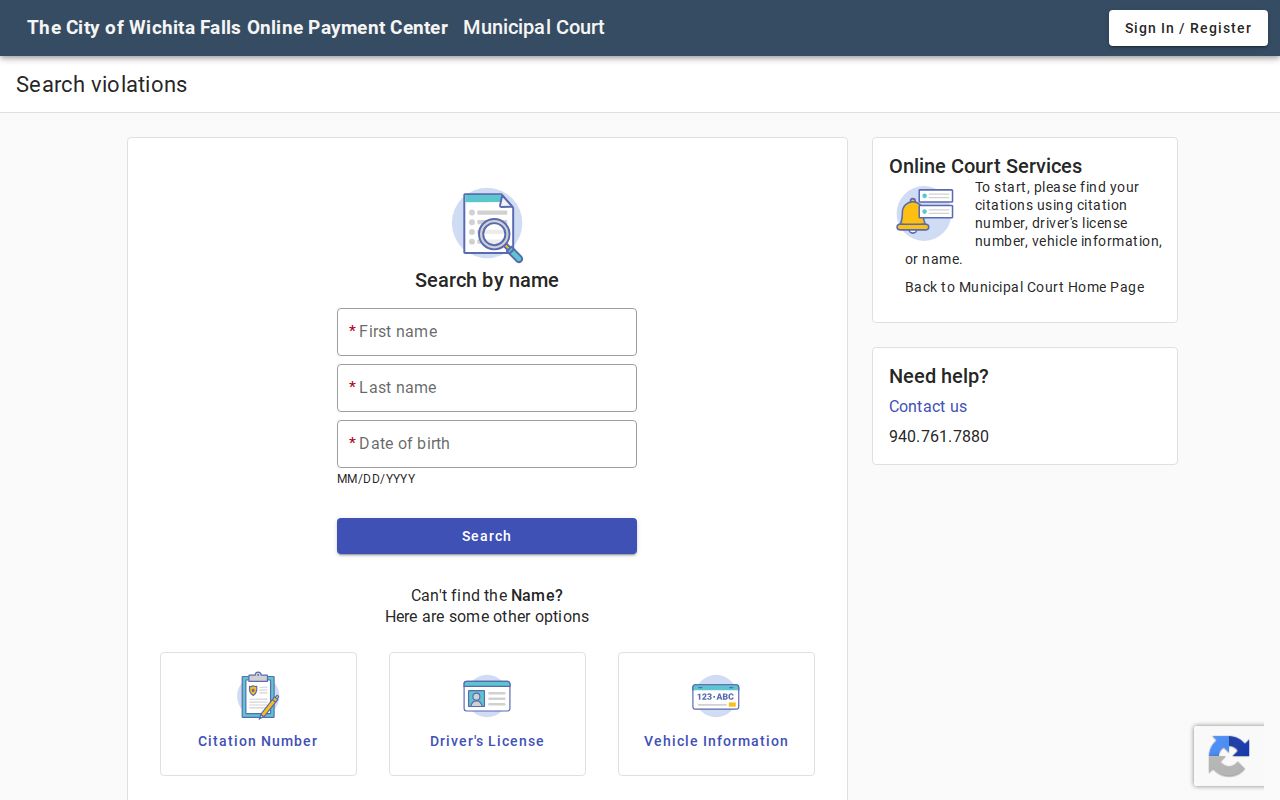Choose the Vehicle Information search option
This screenshot has height=800, width=1280.
pyautogui.click(x=716, y=714)
